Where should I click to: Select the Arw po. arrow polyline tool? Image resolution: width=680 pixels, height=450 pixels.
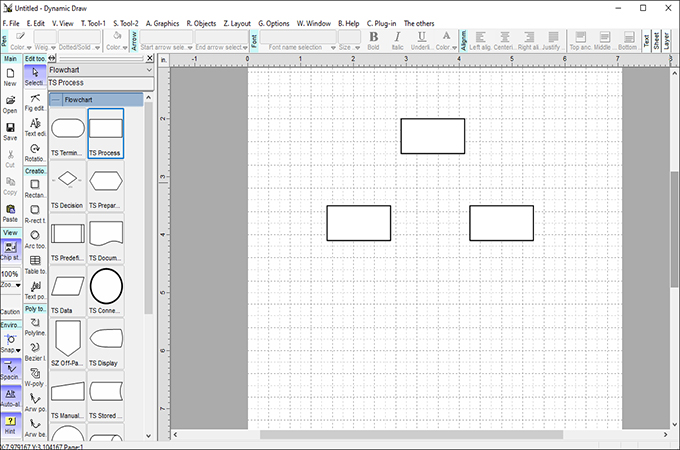coord(35,403)
